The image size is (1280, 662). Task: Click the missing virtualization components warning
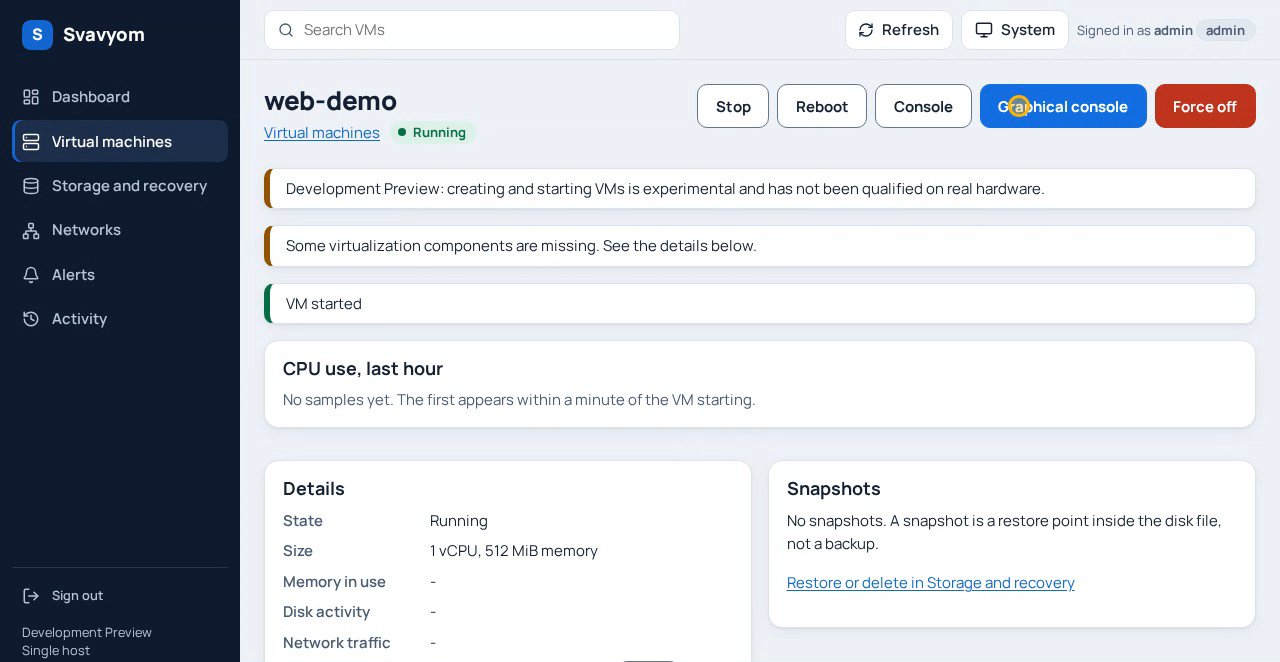(x=521, y=246)
